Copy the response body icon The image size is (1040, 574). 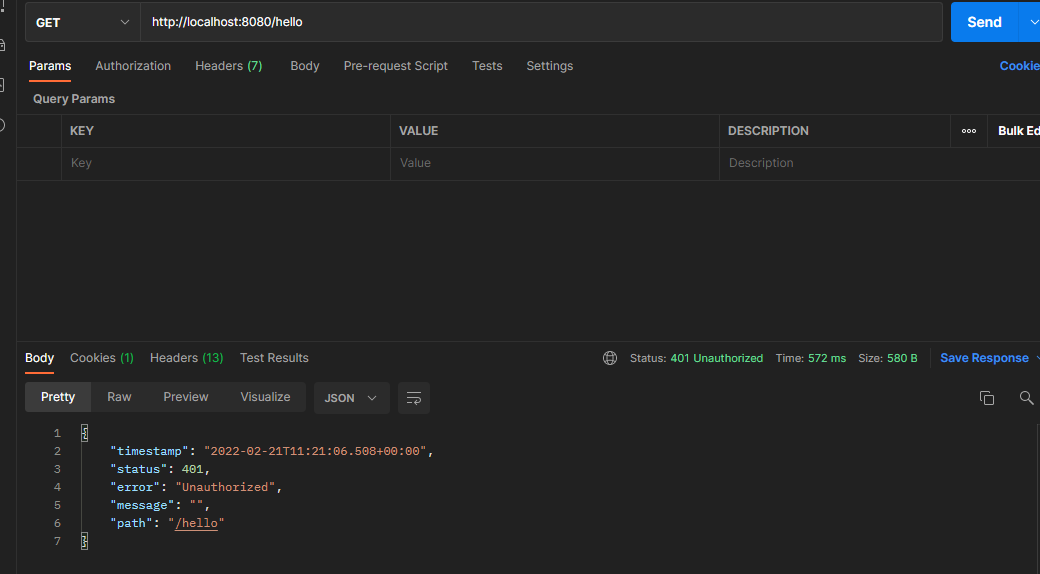click(x=987, y=398)
